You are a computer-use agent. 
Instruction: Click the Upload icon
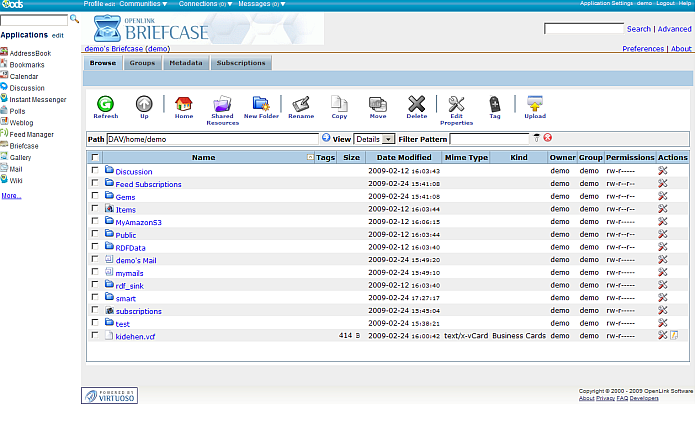click(x=535, y=103)
